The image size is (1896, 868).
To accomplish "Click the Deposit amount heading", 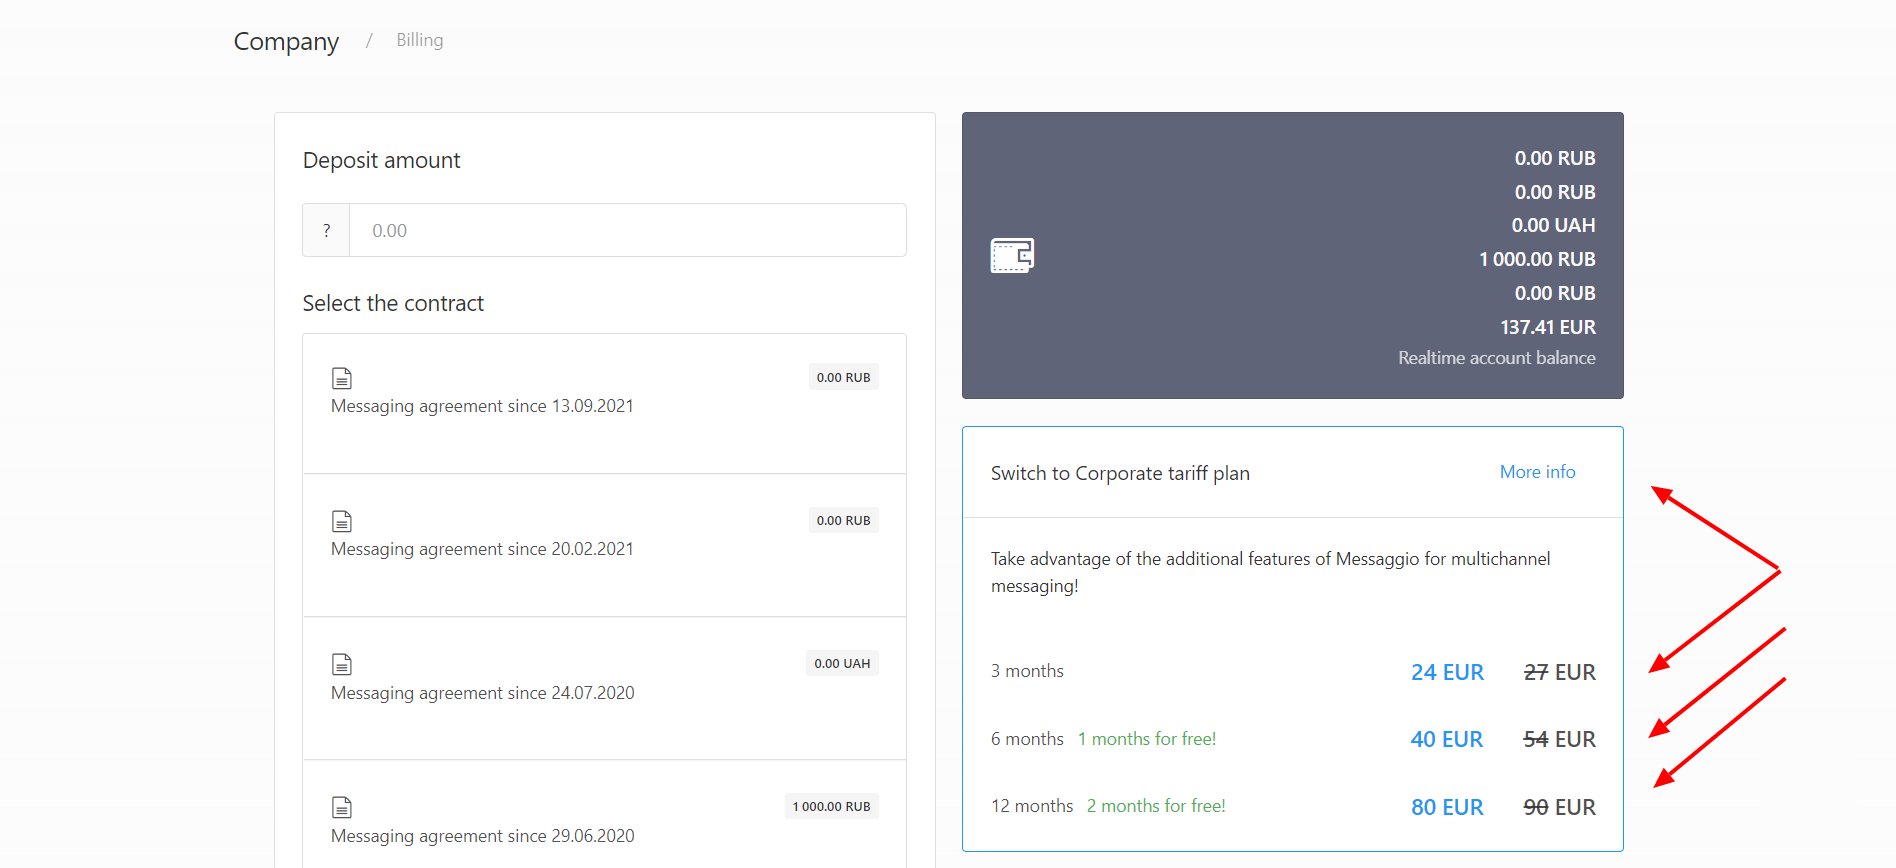I will (381, 160).
